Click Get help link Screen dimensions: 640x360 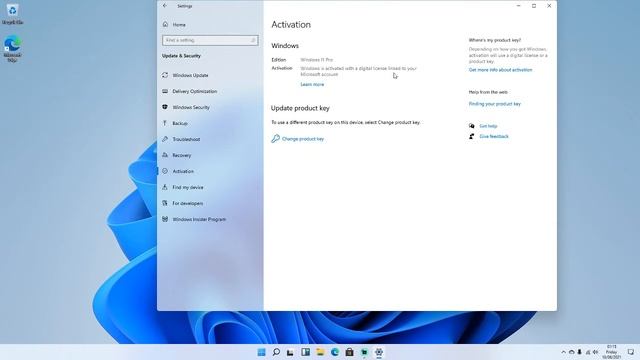488,126
